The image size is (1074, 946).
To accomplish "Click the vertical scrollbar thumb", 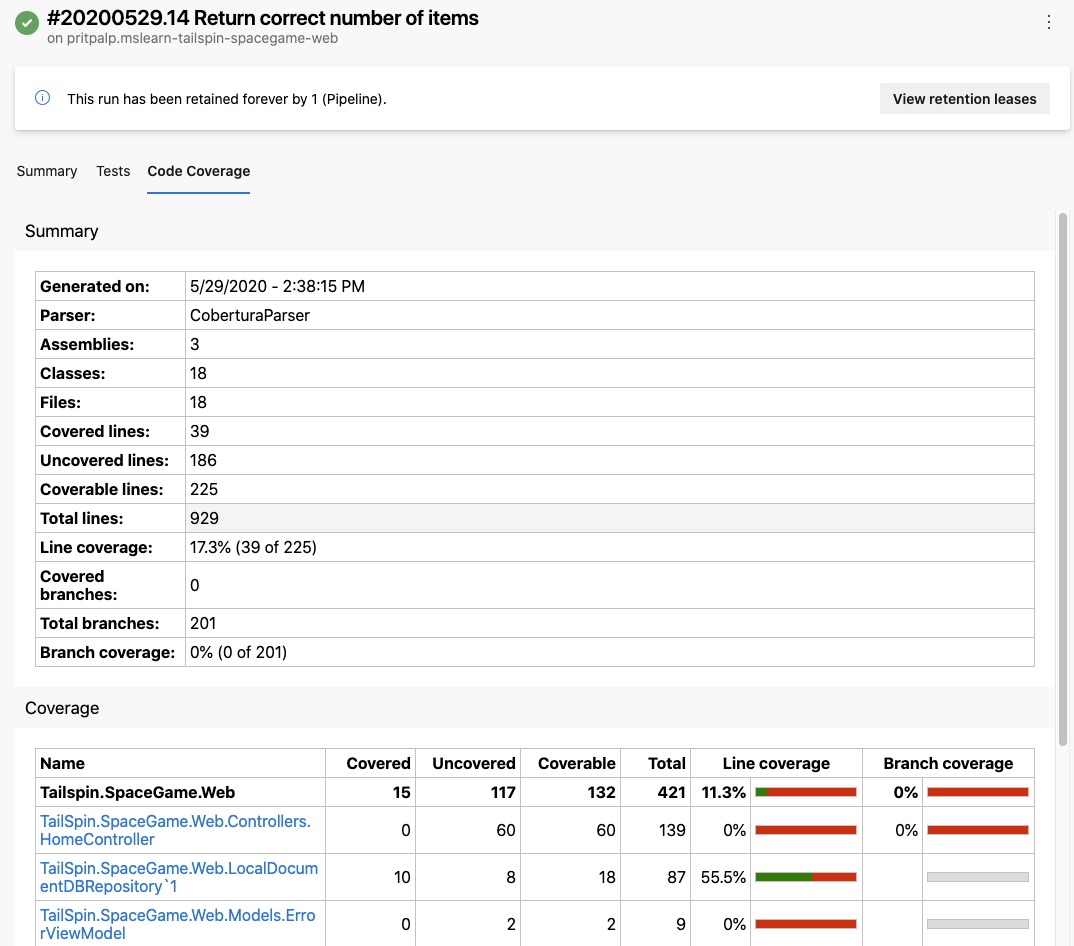I will tap(1062, 480).
